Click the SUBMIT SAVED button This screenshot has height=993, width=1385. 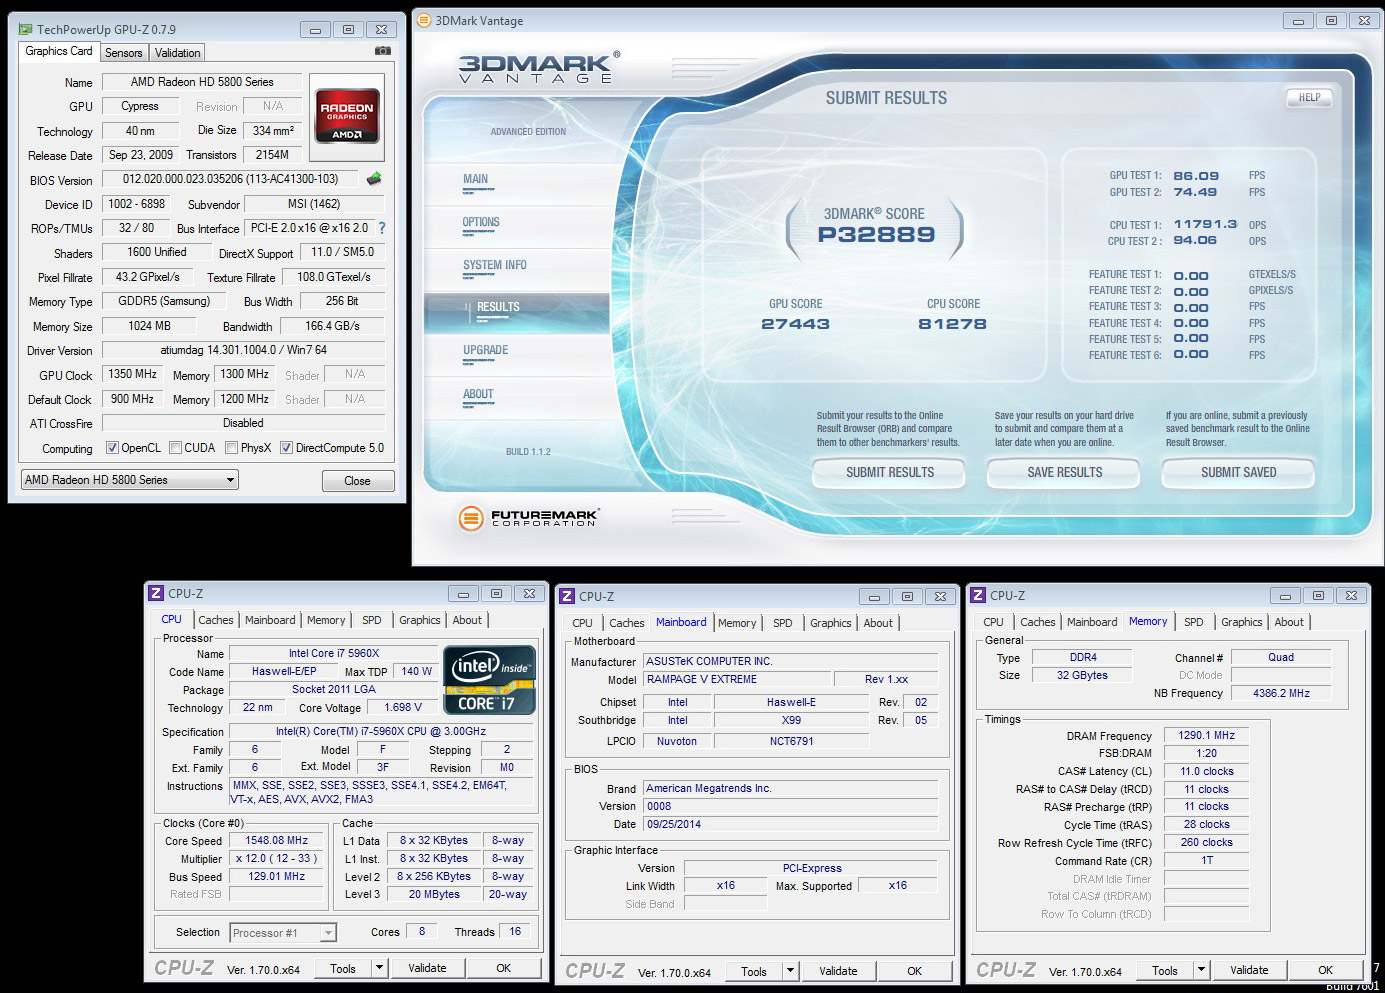(x=1238, y=473)
